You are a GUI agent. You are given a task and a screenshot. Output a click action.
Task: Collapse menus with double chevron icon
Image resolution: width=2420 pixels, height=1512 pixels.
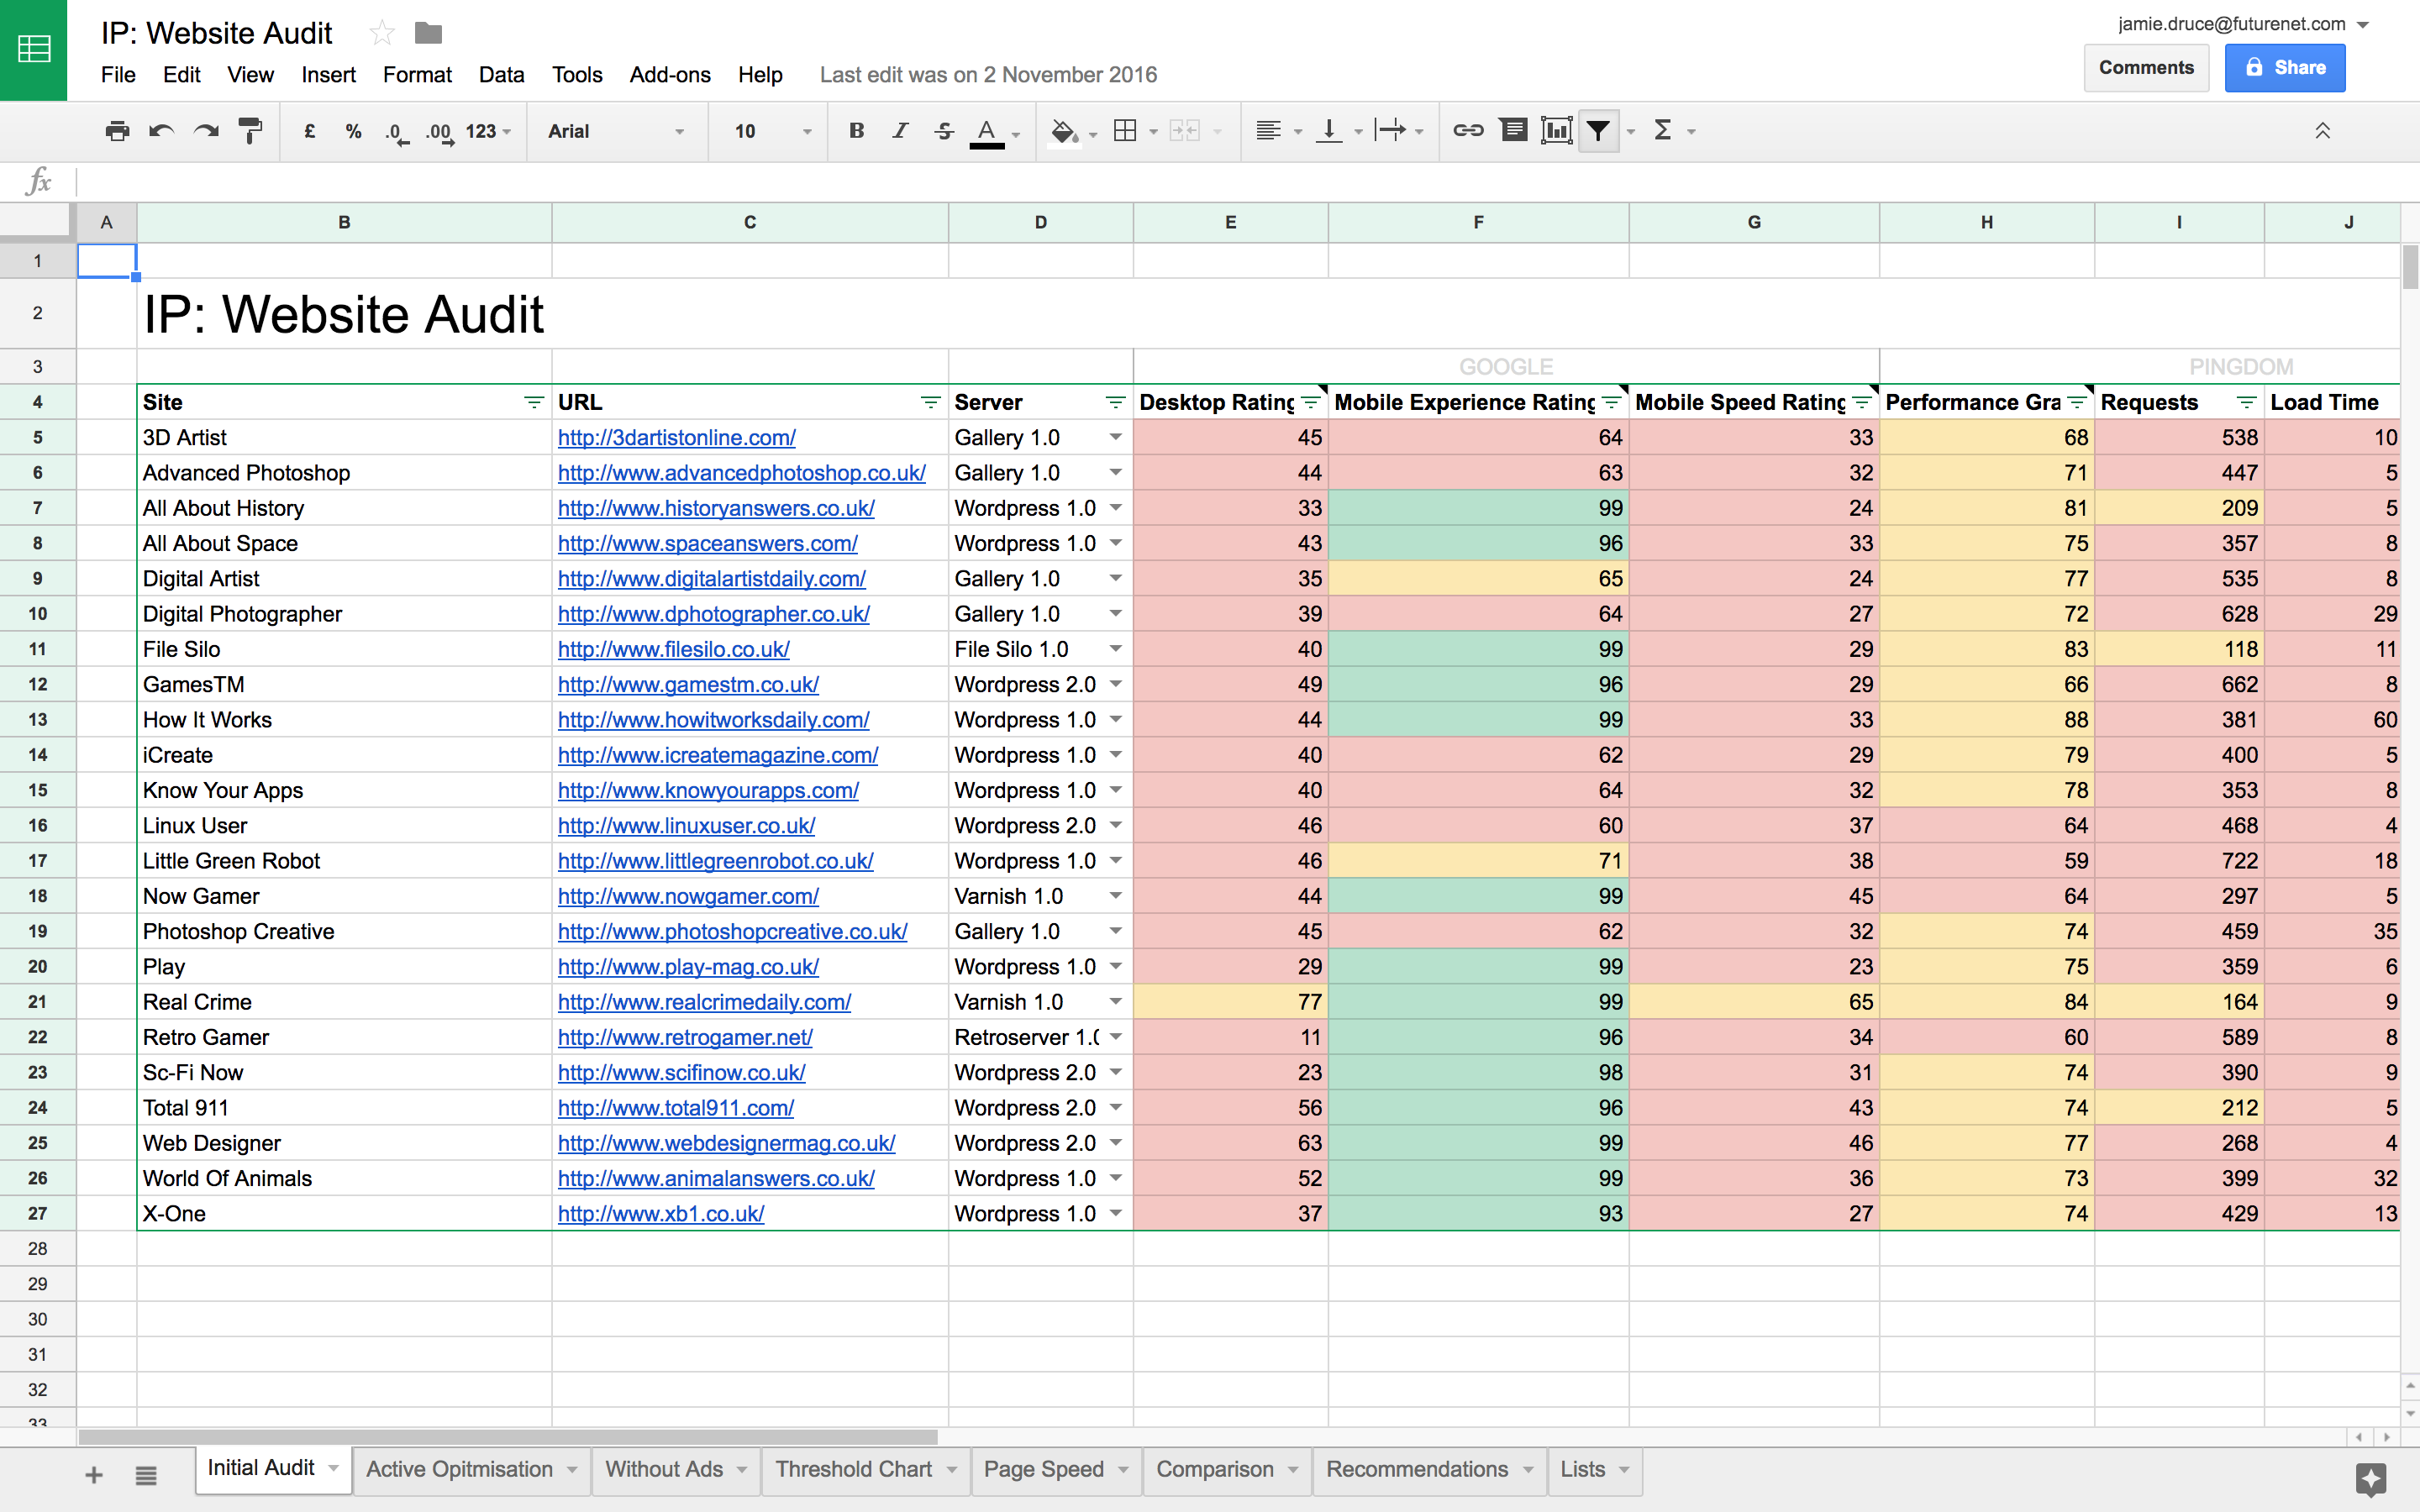2323,131
